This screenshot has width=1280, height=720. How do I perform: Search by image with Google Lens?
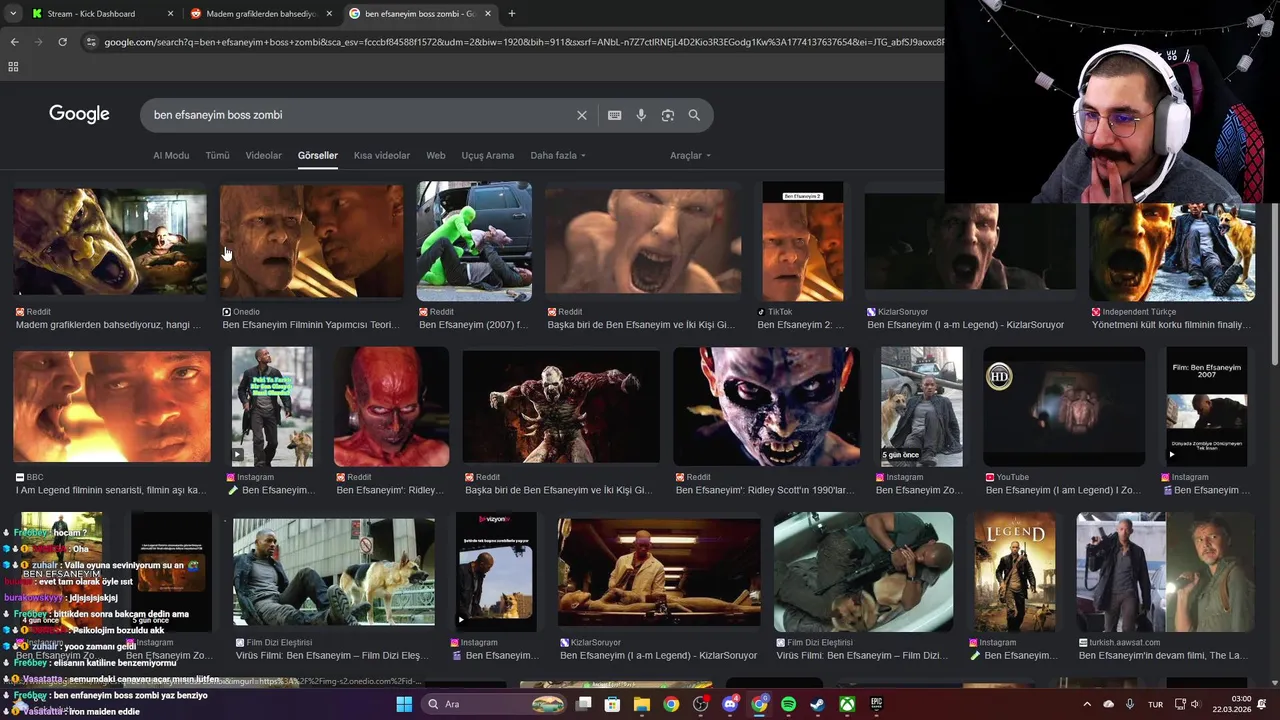(x=668, y=115)
